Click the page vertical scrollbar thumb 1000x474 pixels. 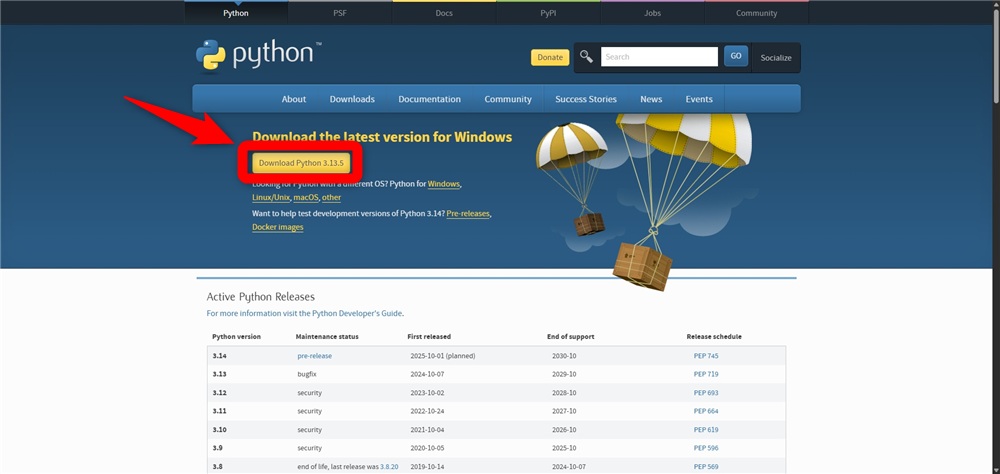click(x=995, y=54)
